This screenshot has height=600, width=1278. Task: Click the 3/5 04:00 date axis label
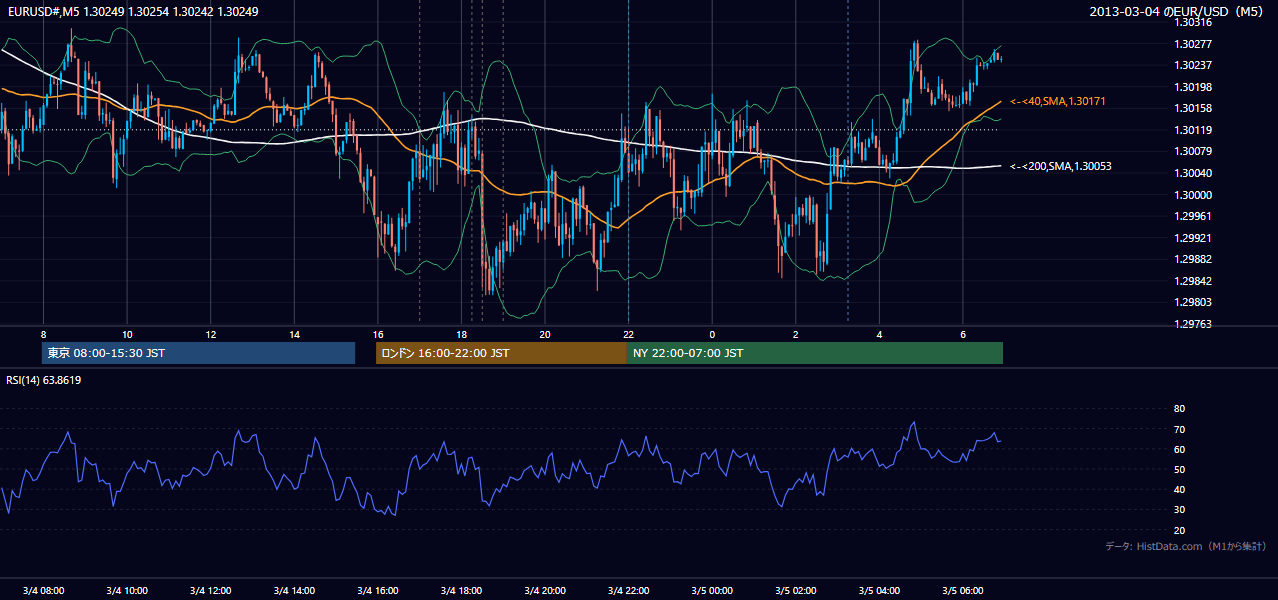click(x=879, y=590)
